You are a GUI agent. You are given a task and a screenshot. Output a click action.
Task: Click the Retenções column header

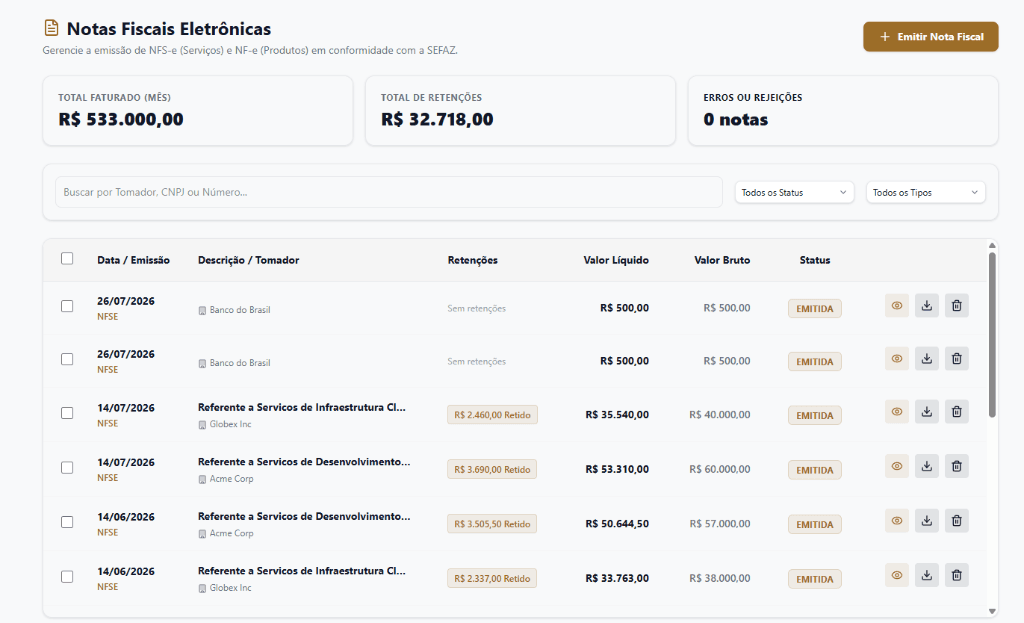(472, 260)
